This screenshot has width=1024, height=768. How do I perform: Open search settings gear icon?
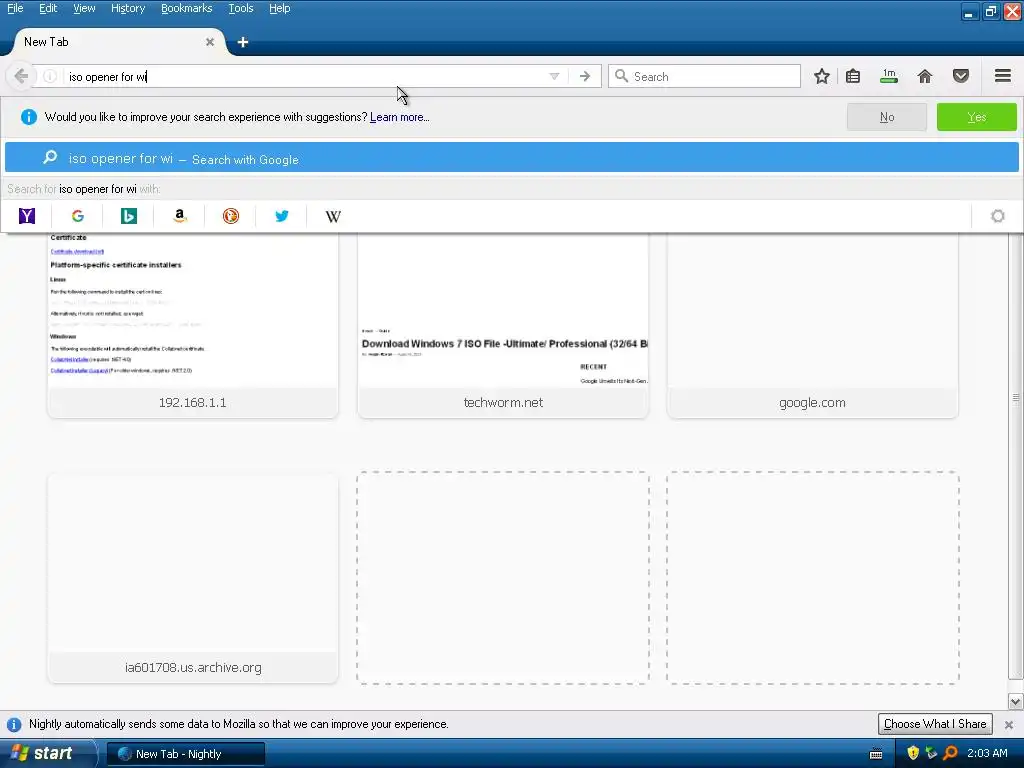coord(997,216)
